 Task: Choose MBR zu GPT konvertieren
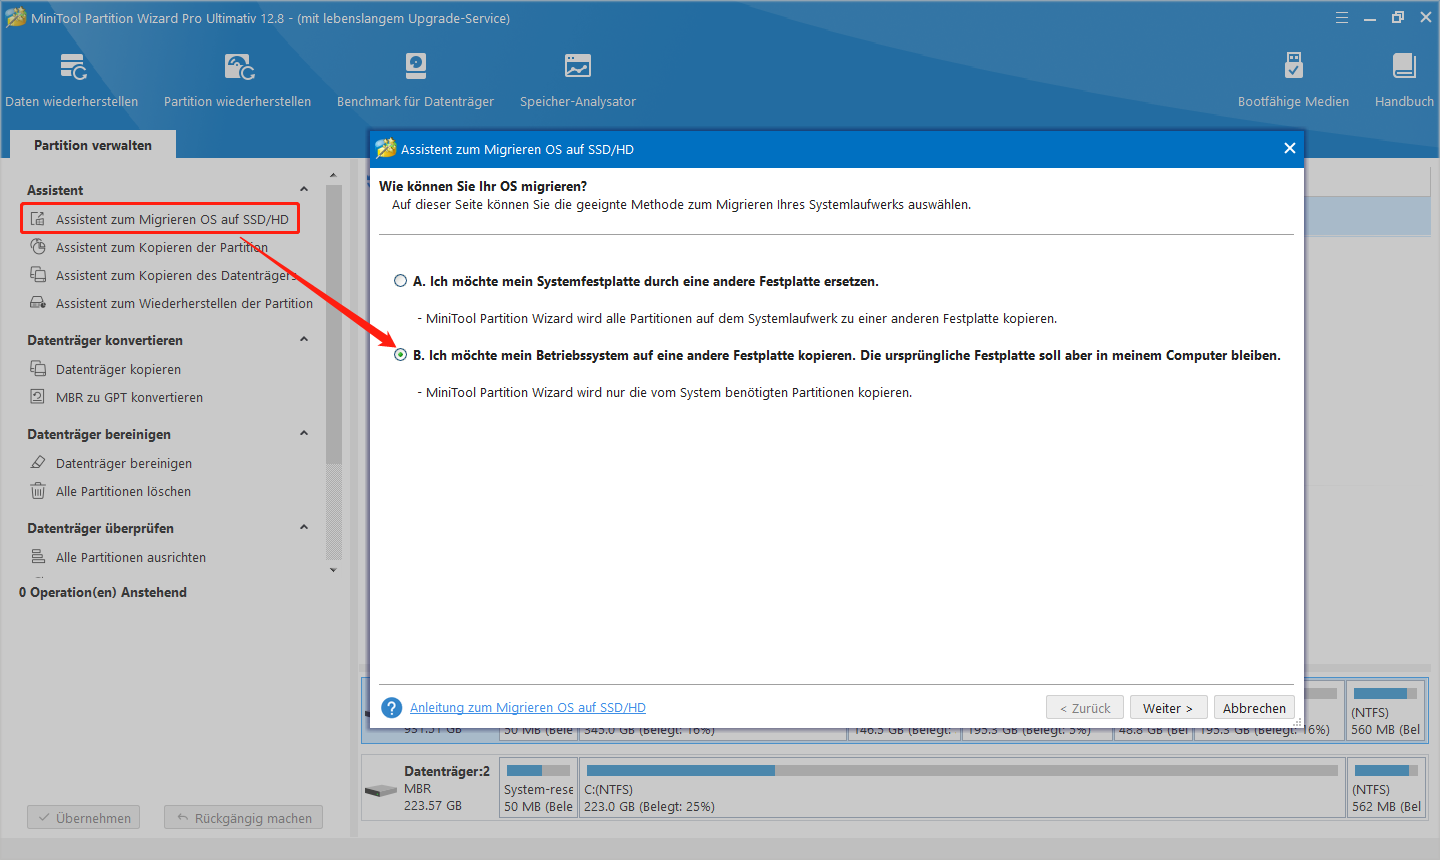(129, 397)
